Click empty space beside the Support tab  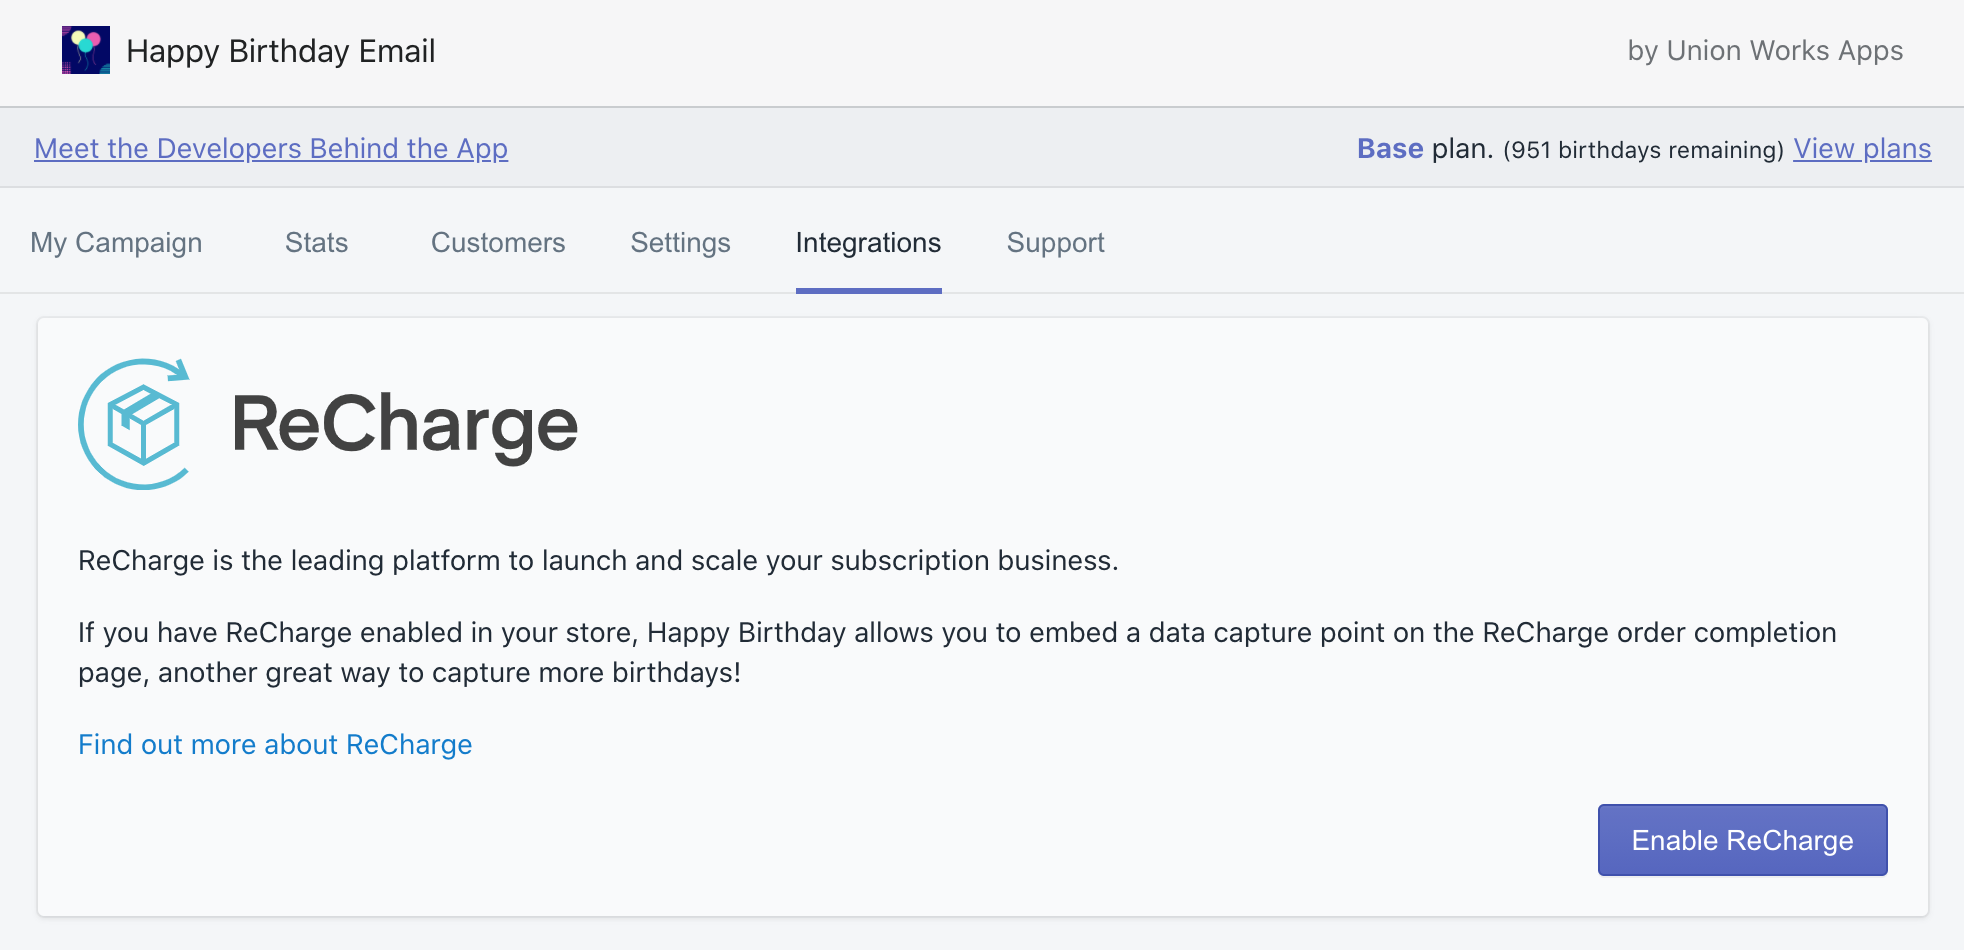click(x=1500, y=243)
